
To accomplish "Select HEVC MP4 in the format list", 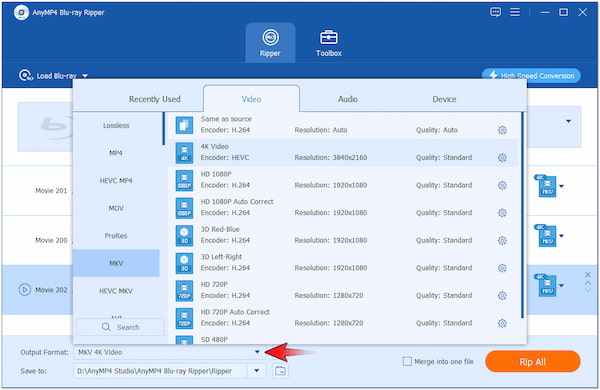I will (116, 181).
